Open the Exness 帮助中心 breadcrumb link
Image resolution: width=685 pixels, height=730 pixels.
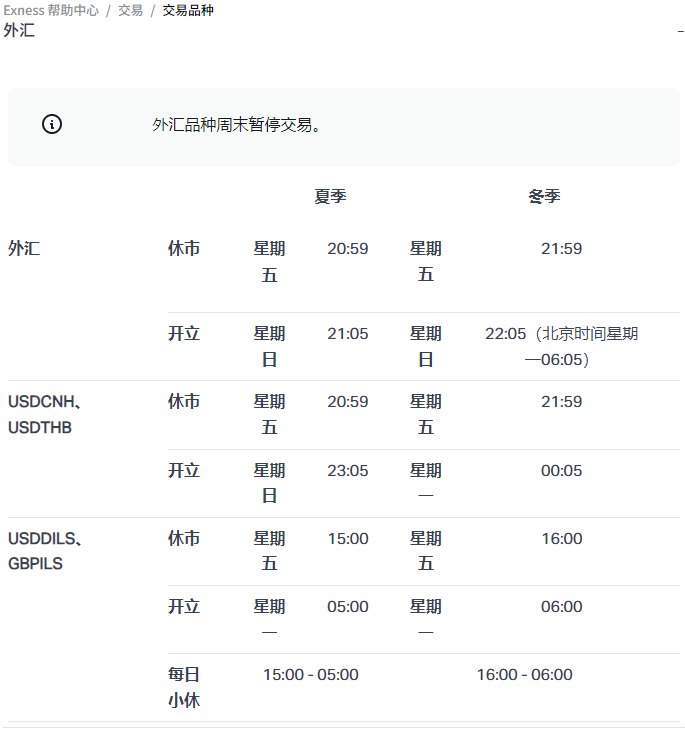click(51, 10)
